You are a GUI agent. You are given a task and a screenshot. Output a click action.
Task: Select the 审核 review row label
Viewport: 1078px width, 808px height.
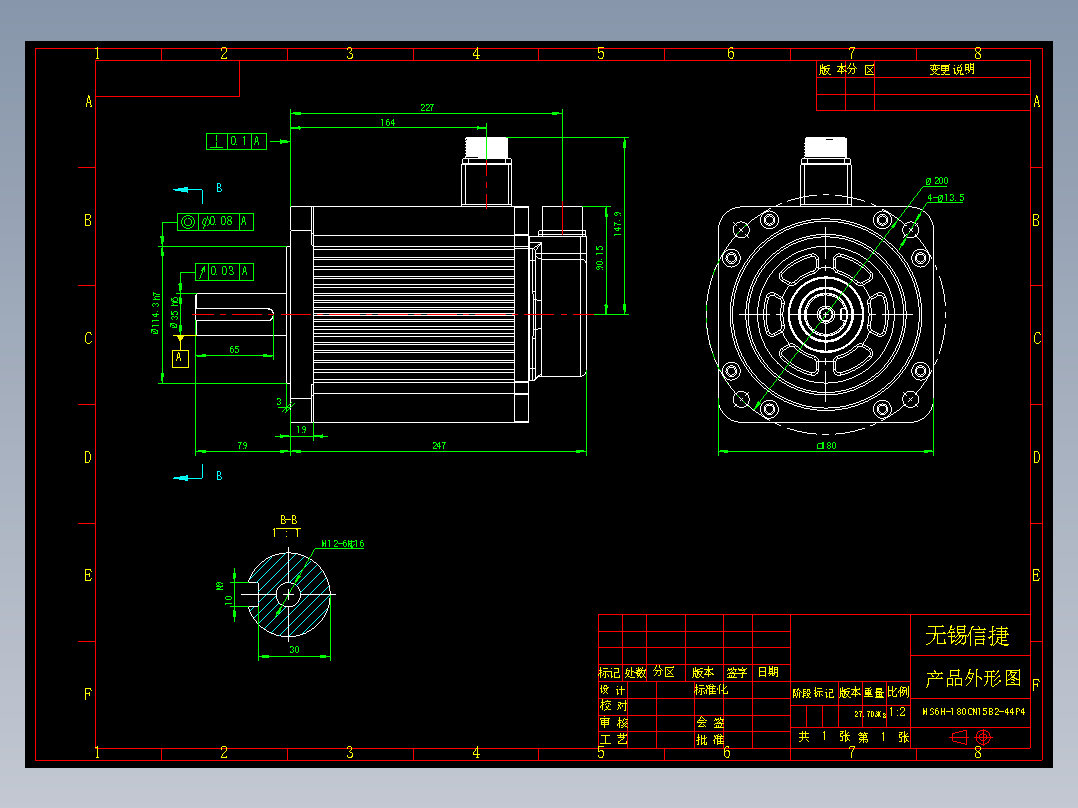[x=613, y=723]
